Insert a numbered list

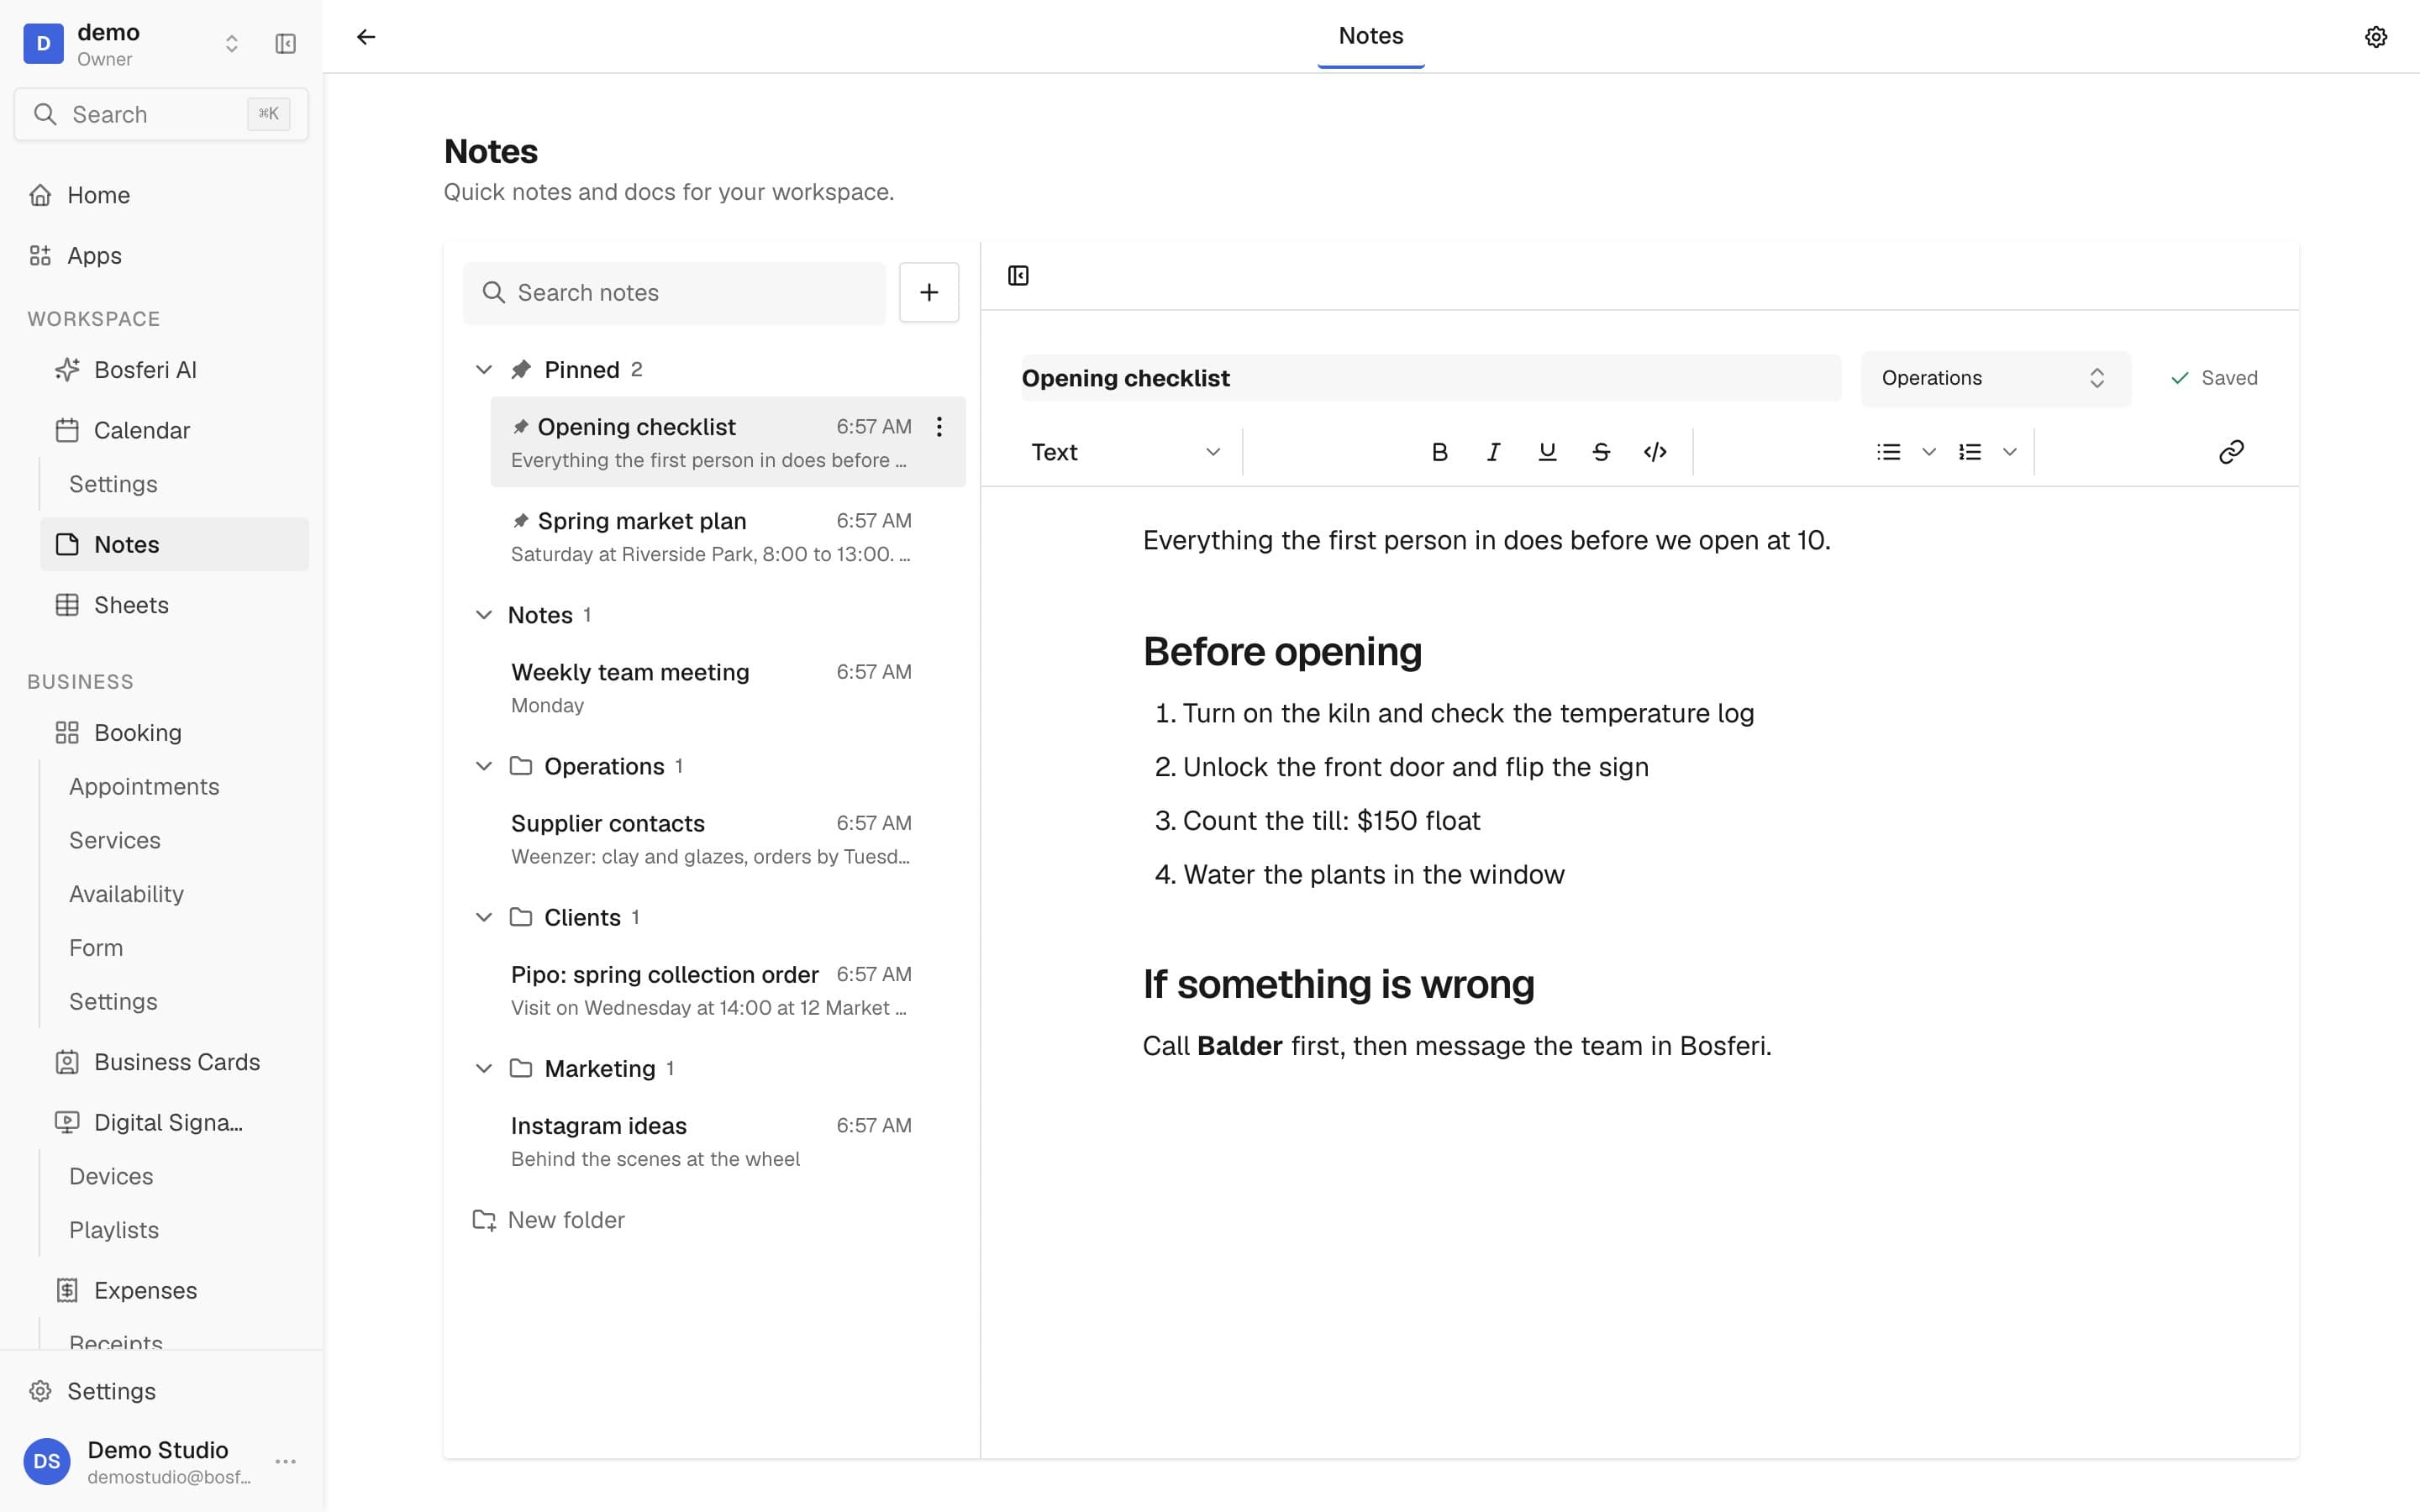tap(1969, 452)
